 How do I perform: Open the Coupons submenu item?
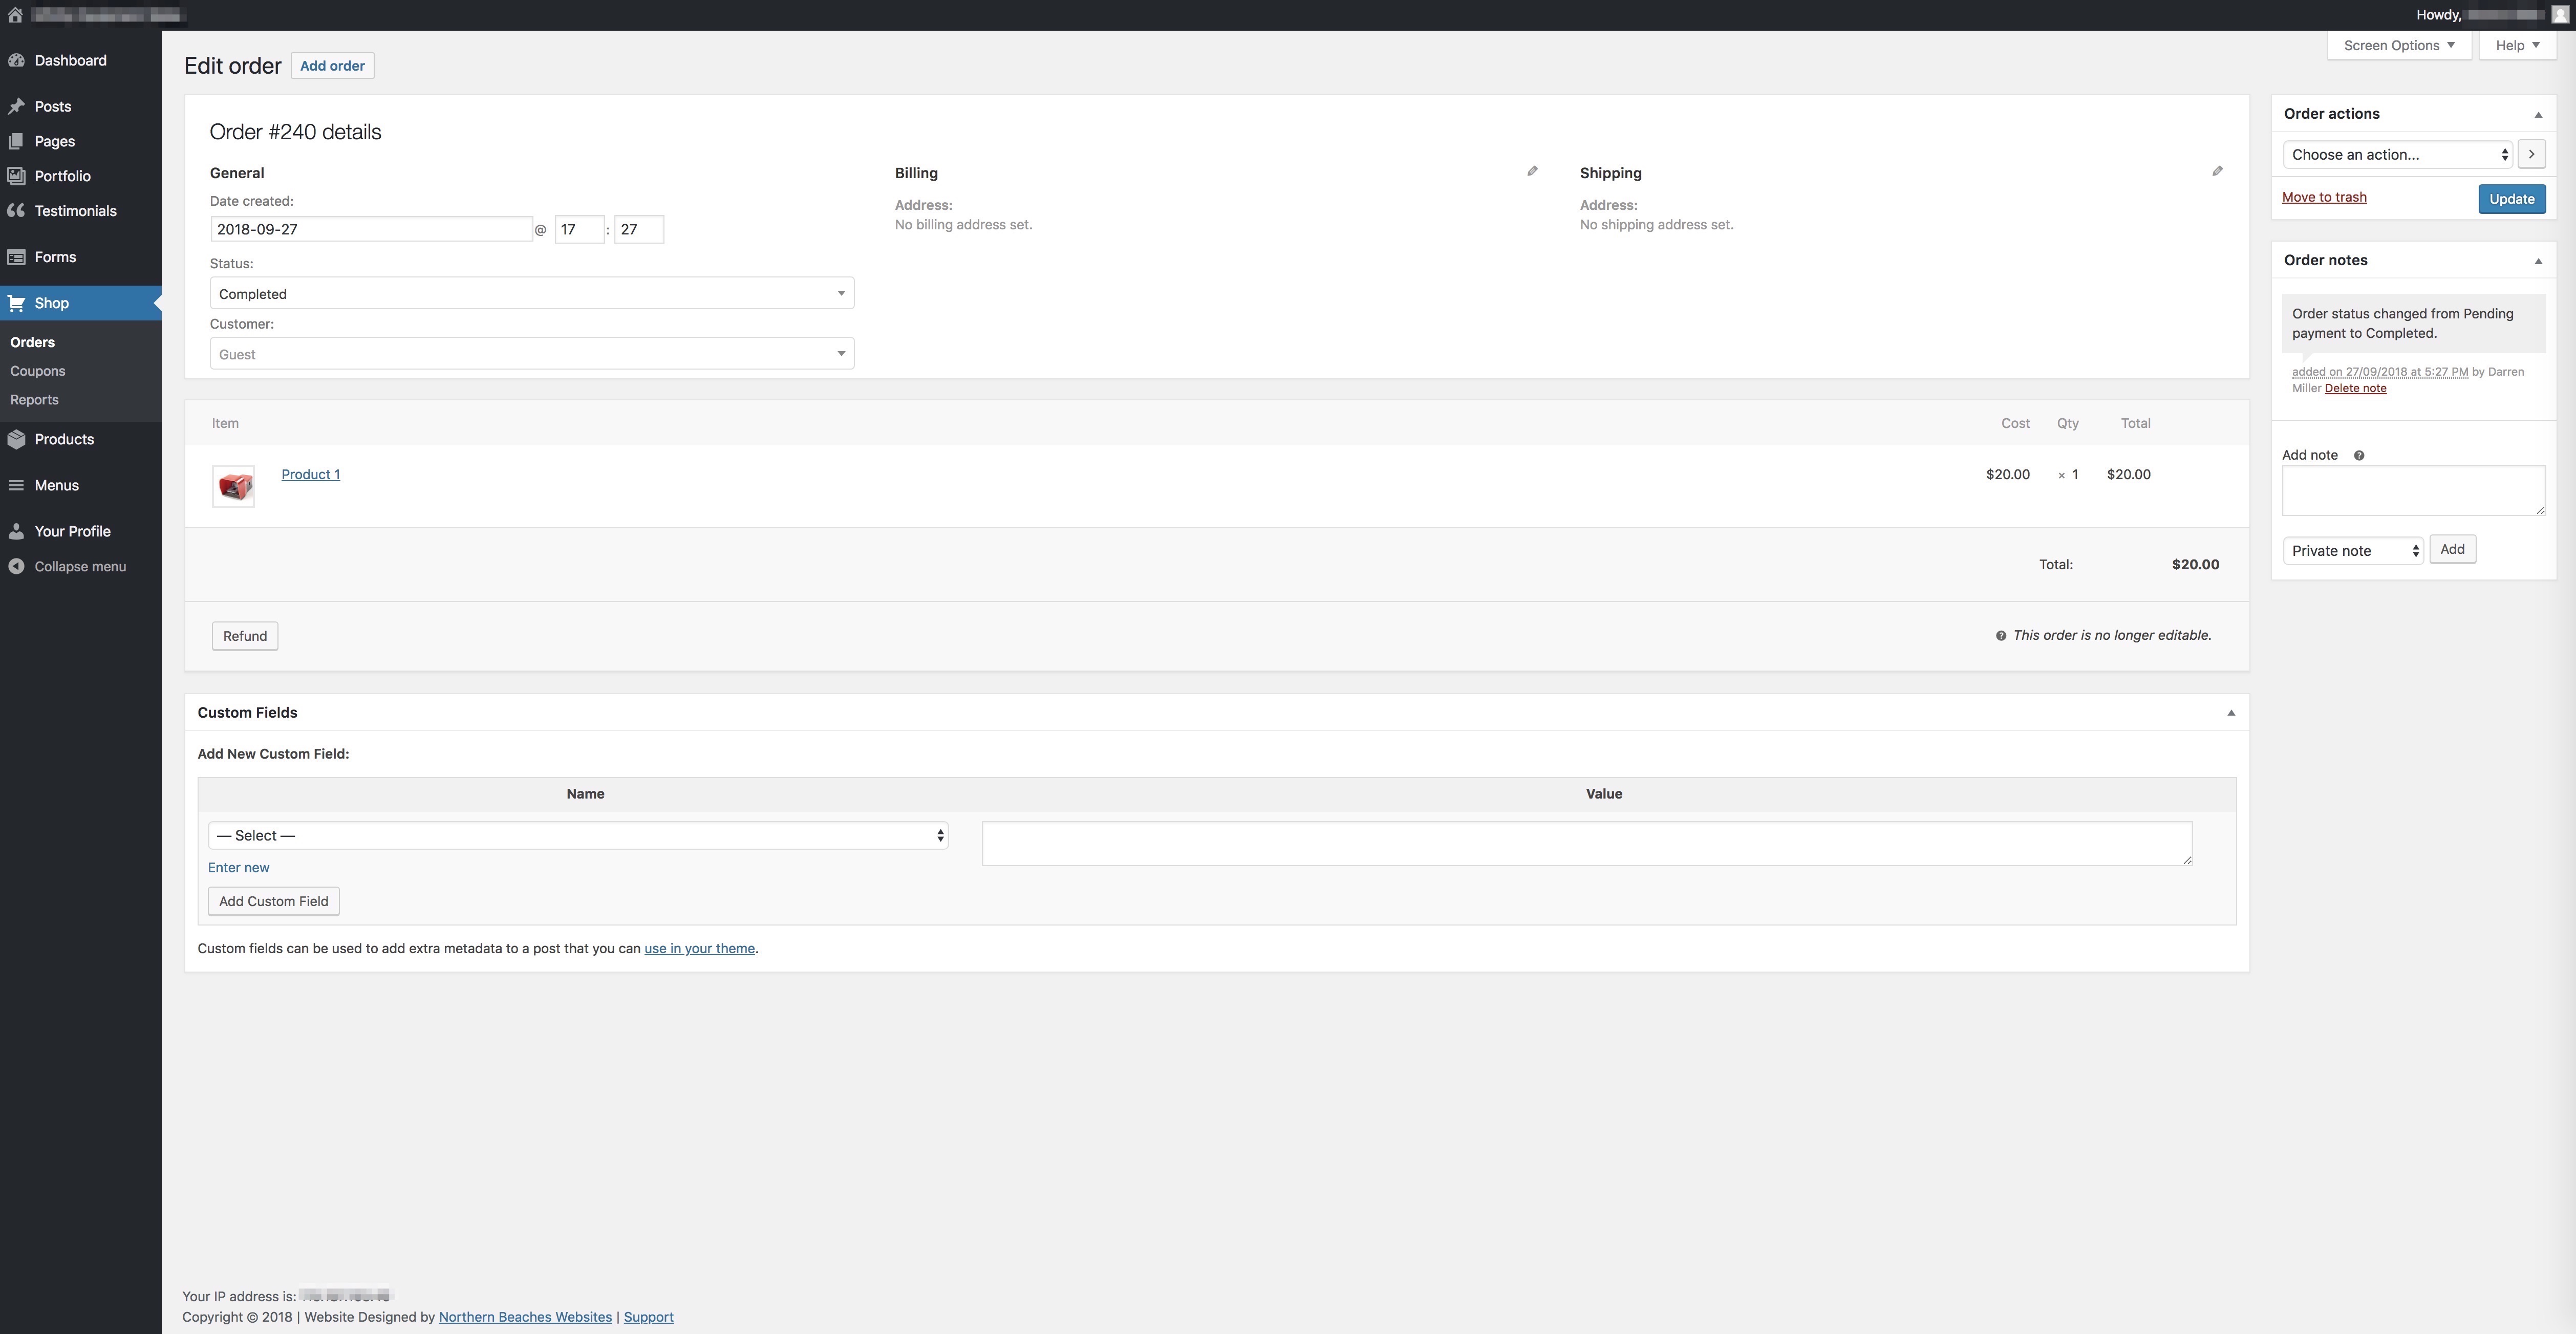point(38,371)
